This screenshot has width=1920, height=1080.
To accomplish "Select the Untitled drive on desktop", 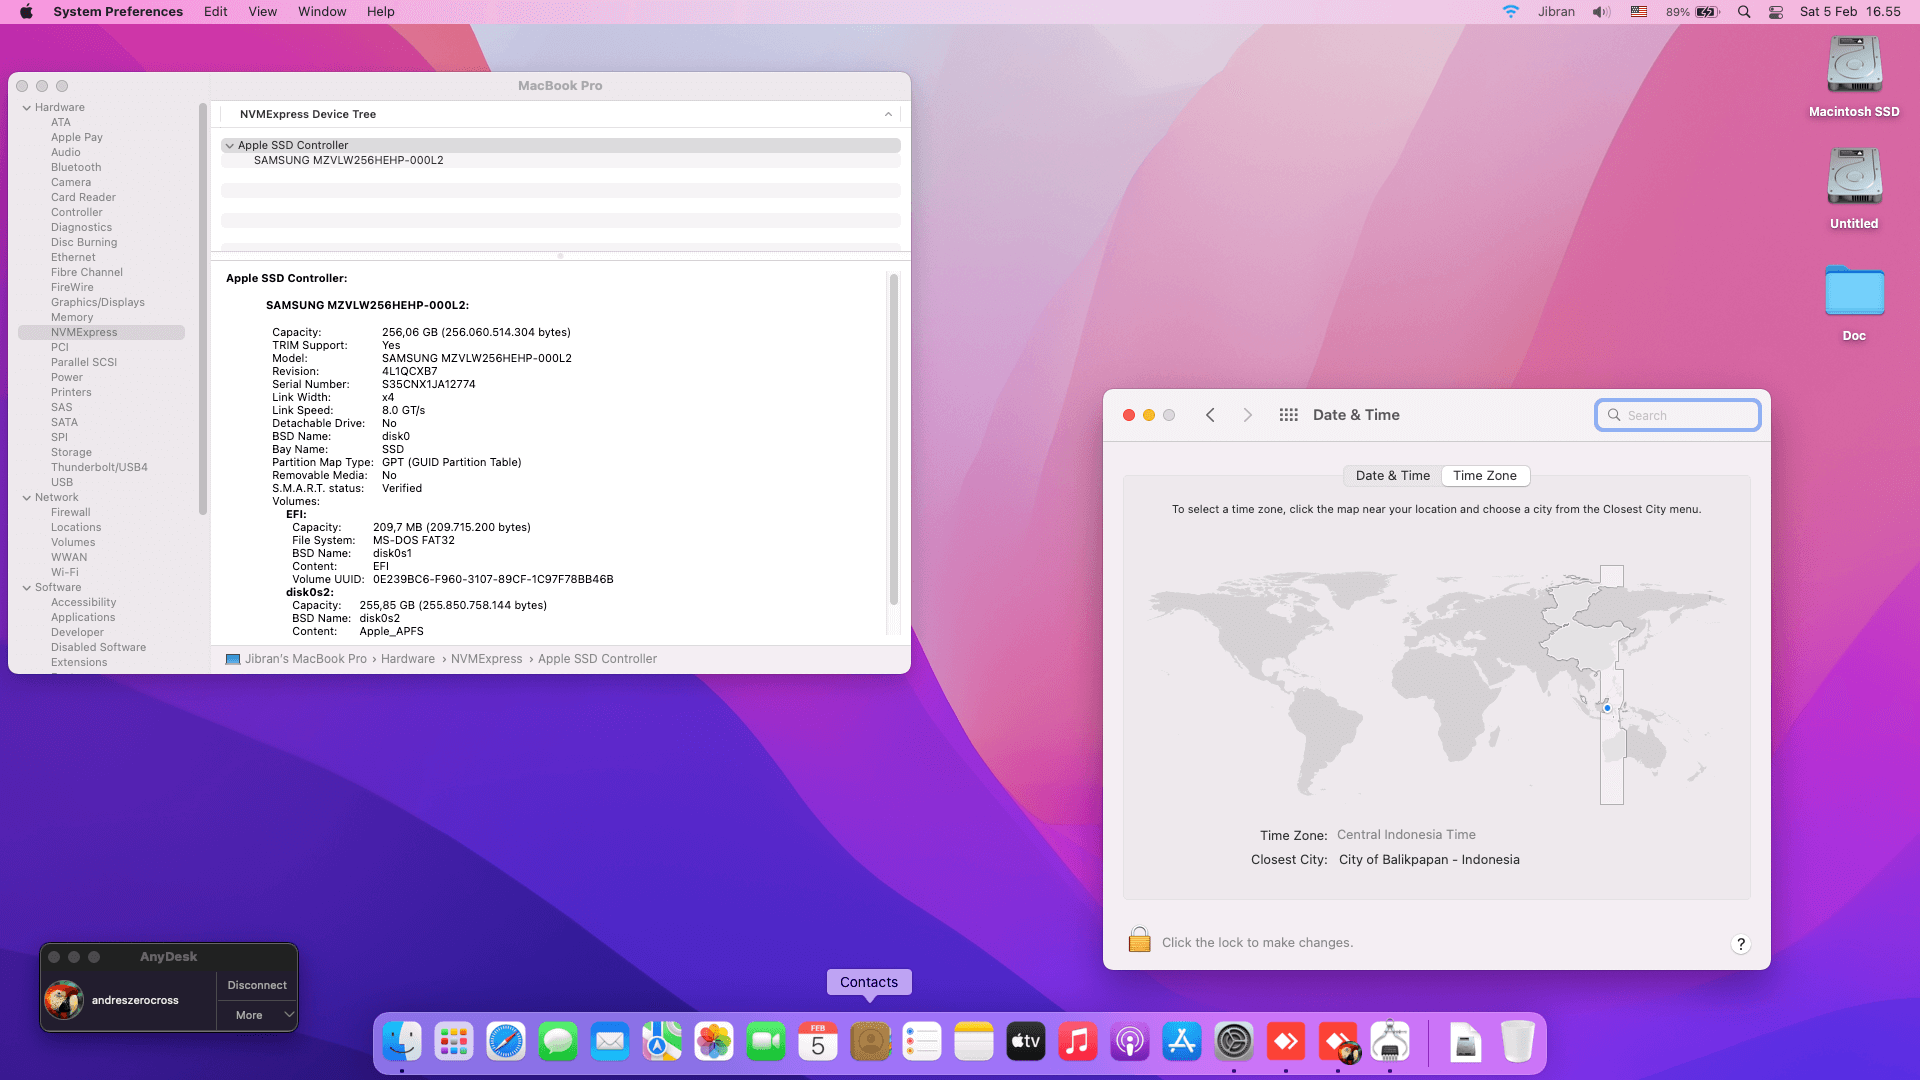I will pos(1854,189).
